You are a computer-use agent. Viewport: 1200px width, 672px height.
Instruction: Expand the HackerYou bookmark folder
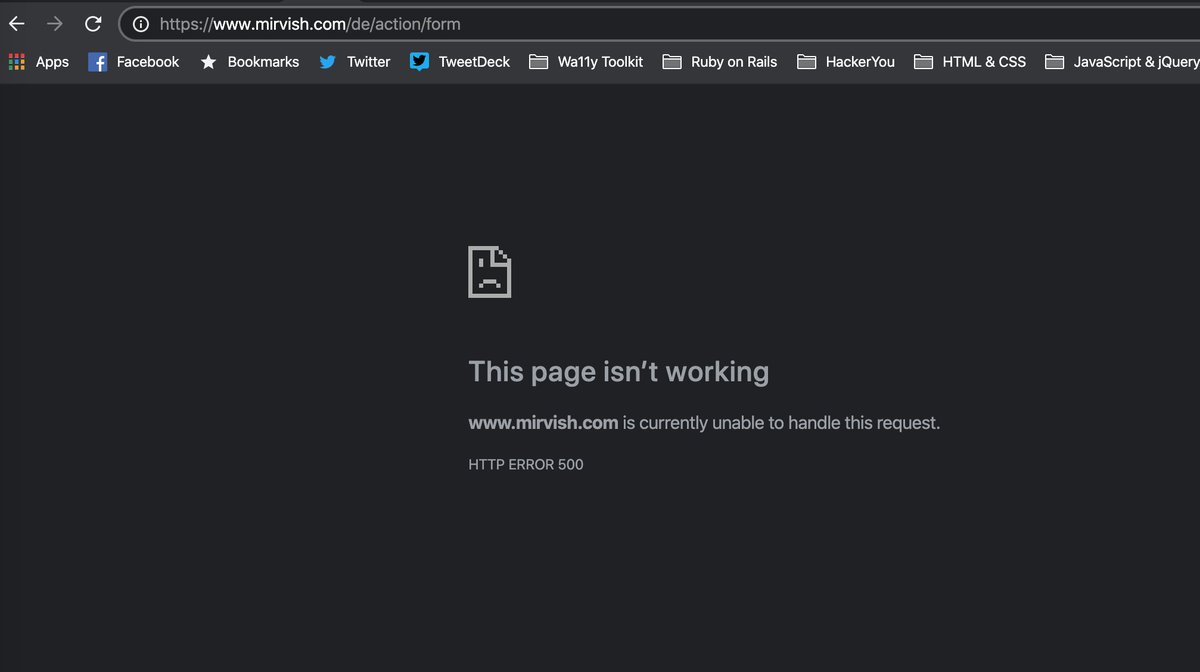846,62
